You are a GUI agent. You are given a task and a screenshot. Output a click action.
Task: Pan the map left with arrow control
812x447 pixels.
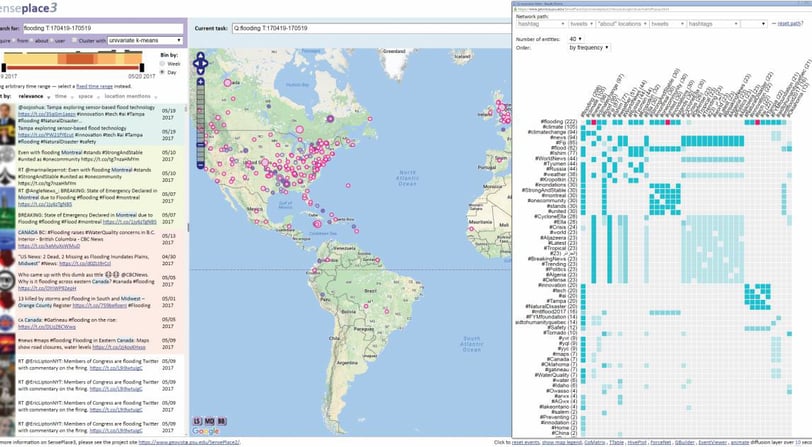pyautogui.click(x=195, y=64)
